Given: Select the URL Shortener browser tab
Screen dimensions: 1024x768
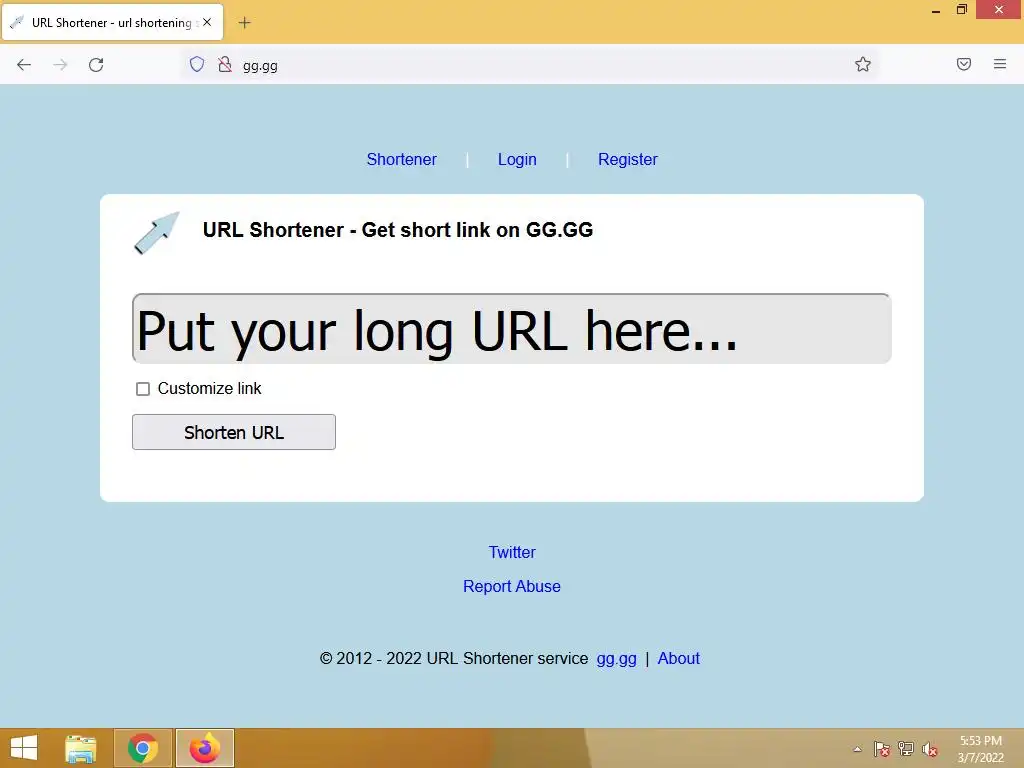Looking at the screenshot, I should click(112, 23).
